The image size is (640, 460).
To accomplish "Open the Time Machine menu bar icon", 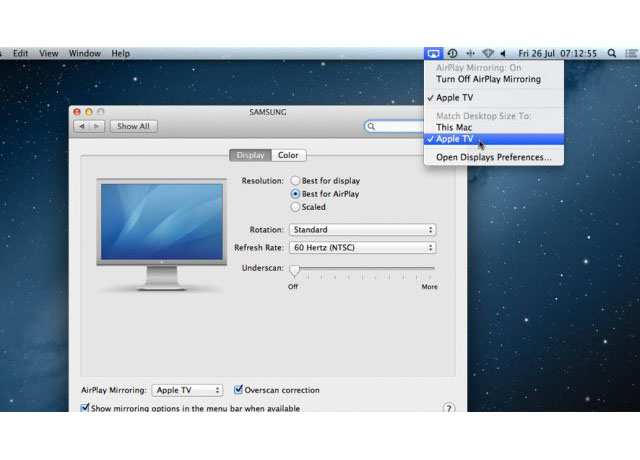I will pos(452,53).
